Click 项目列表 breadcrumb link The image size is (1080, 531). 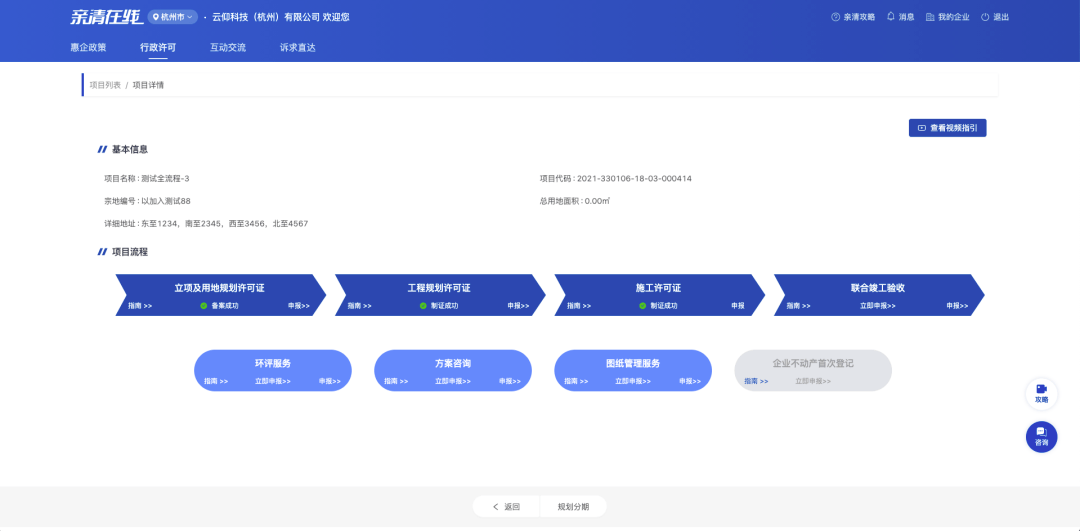(x=105, y=85)
